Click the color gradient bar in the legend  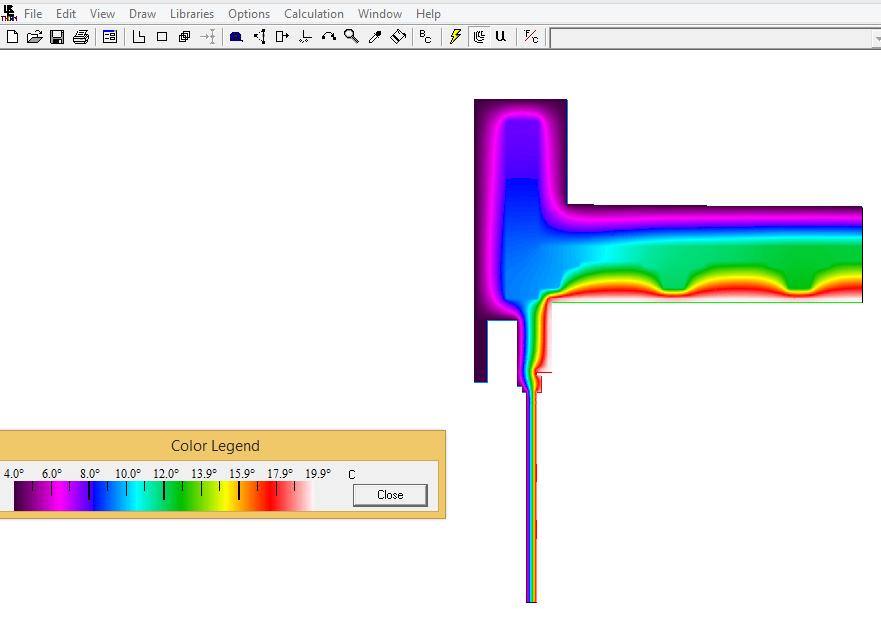point(164,496)
